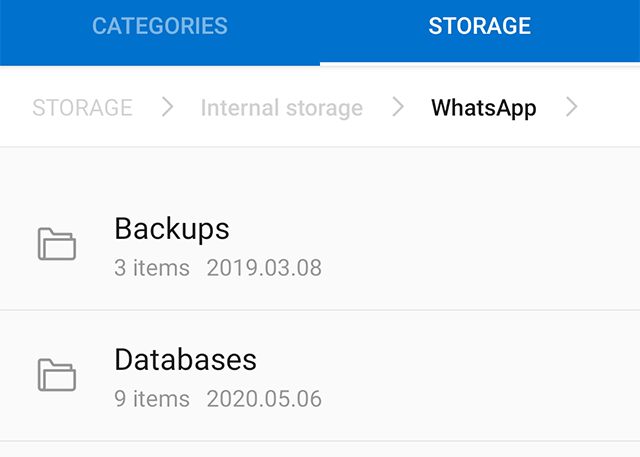Image resolution: width=640 pixels, height=457 pixels.
Task: Go to the STORAGE breadcrumb root
Action: (82, 107)
